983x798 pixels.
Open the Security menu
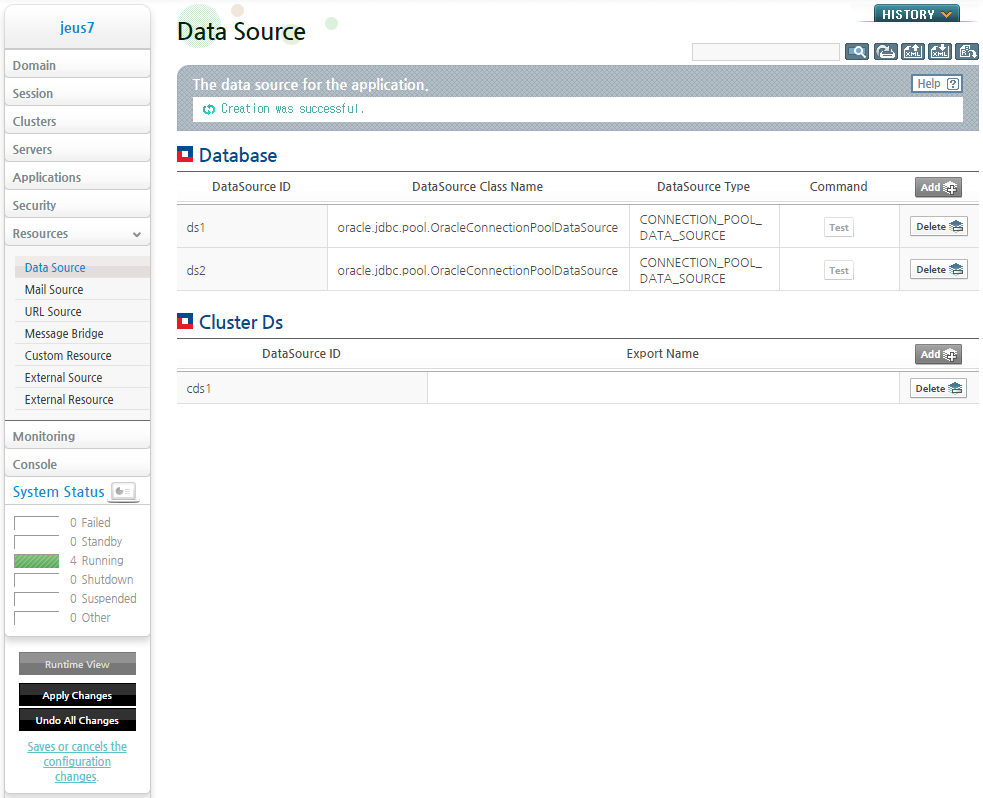point(77,205)
